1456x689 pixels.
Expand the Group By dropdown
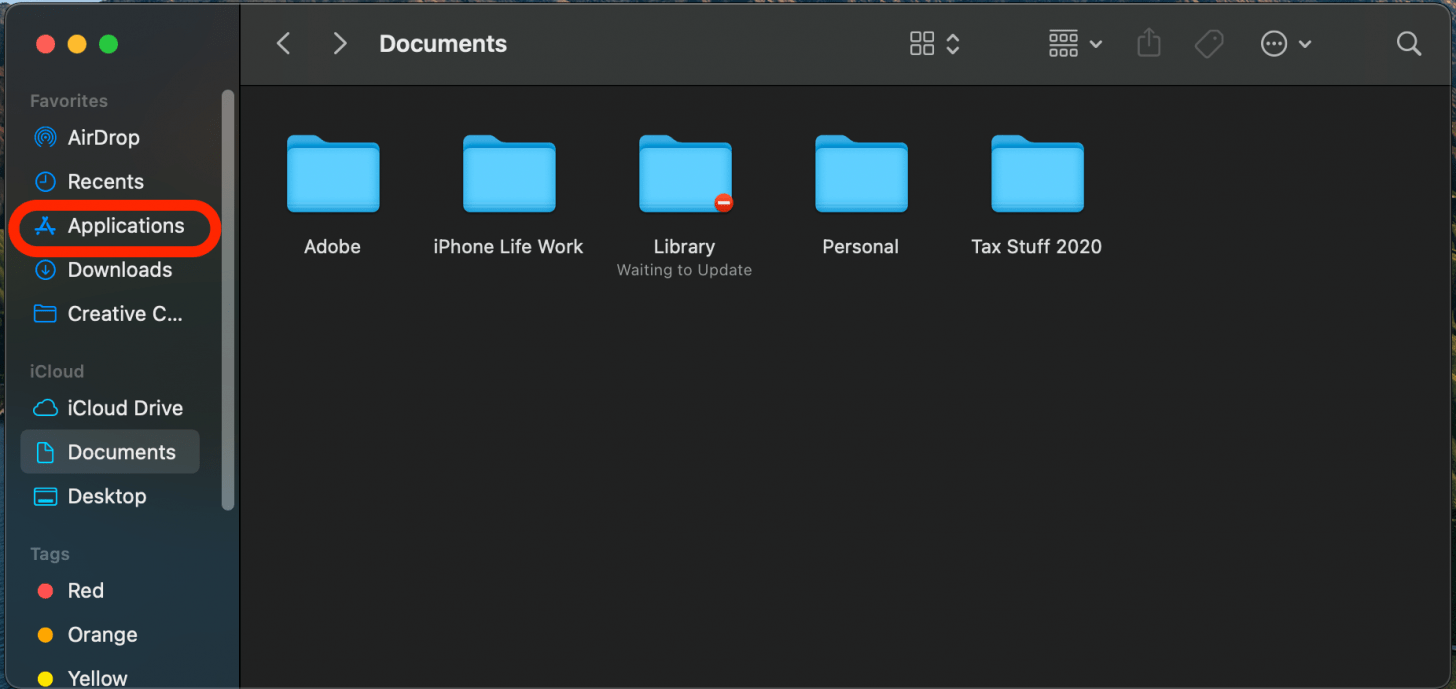coord(1076,43)
